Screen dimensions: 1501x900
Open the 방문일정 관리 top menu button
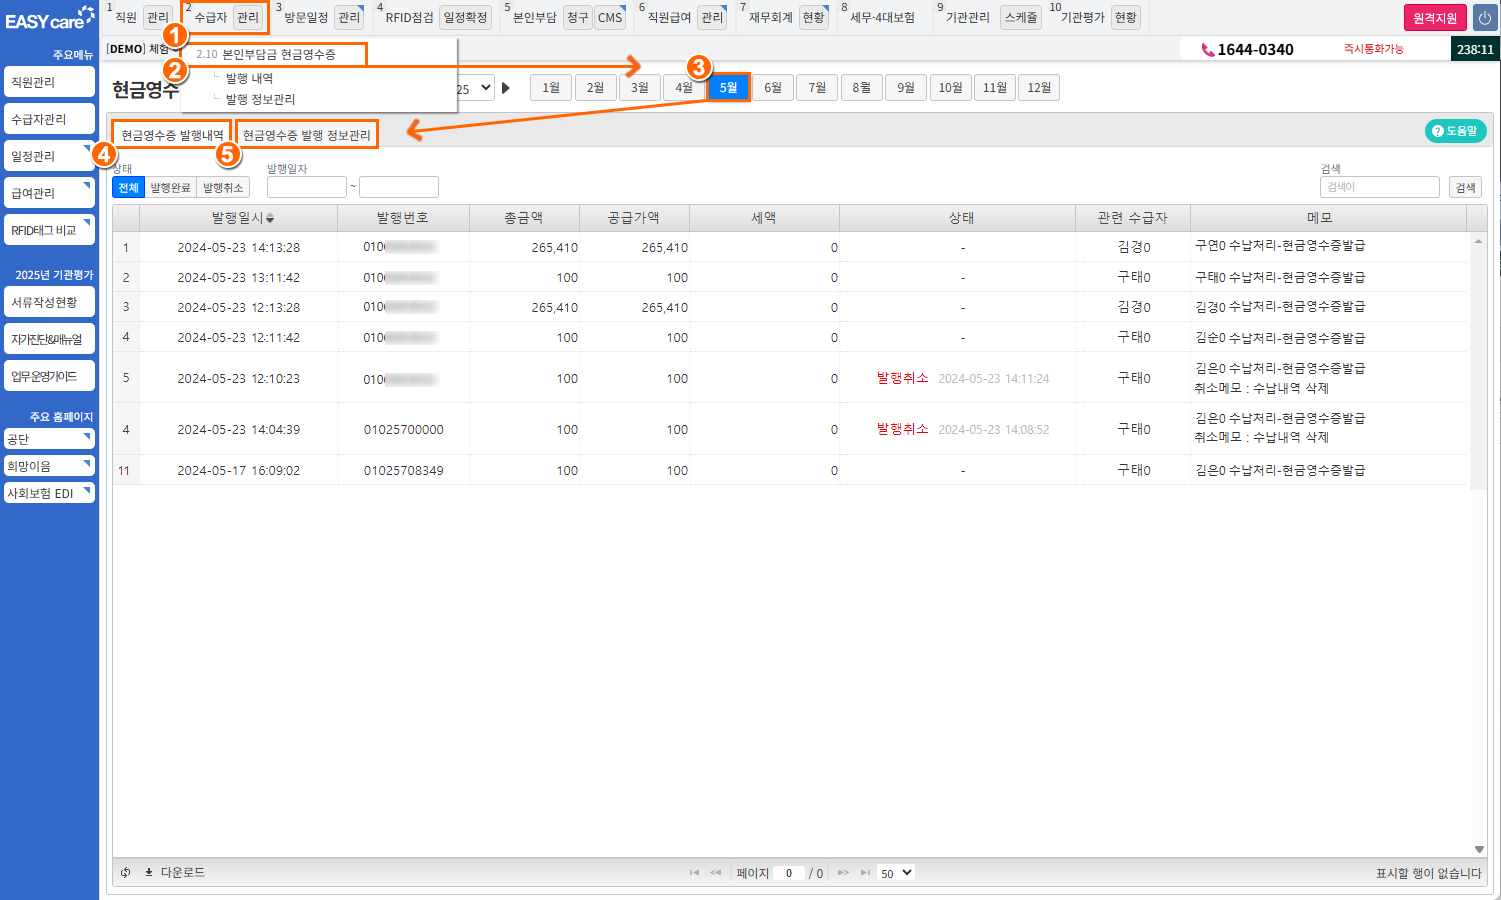pyautogui.click(x=349, y=17)
